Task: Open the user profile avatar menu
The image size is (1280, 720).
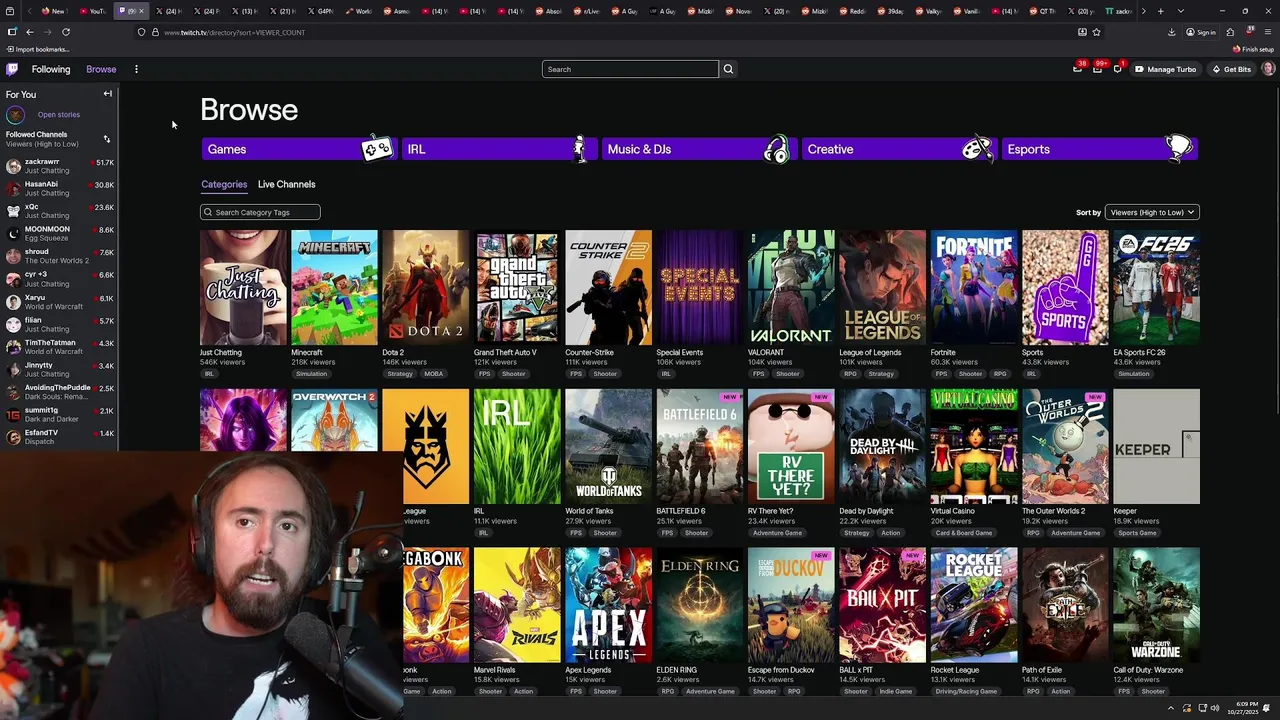Action: click(1268, 69)
